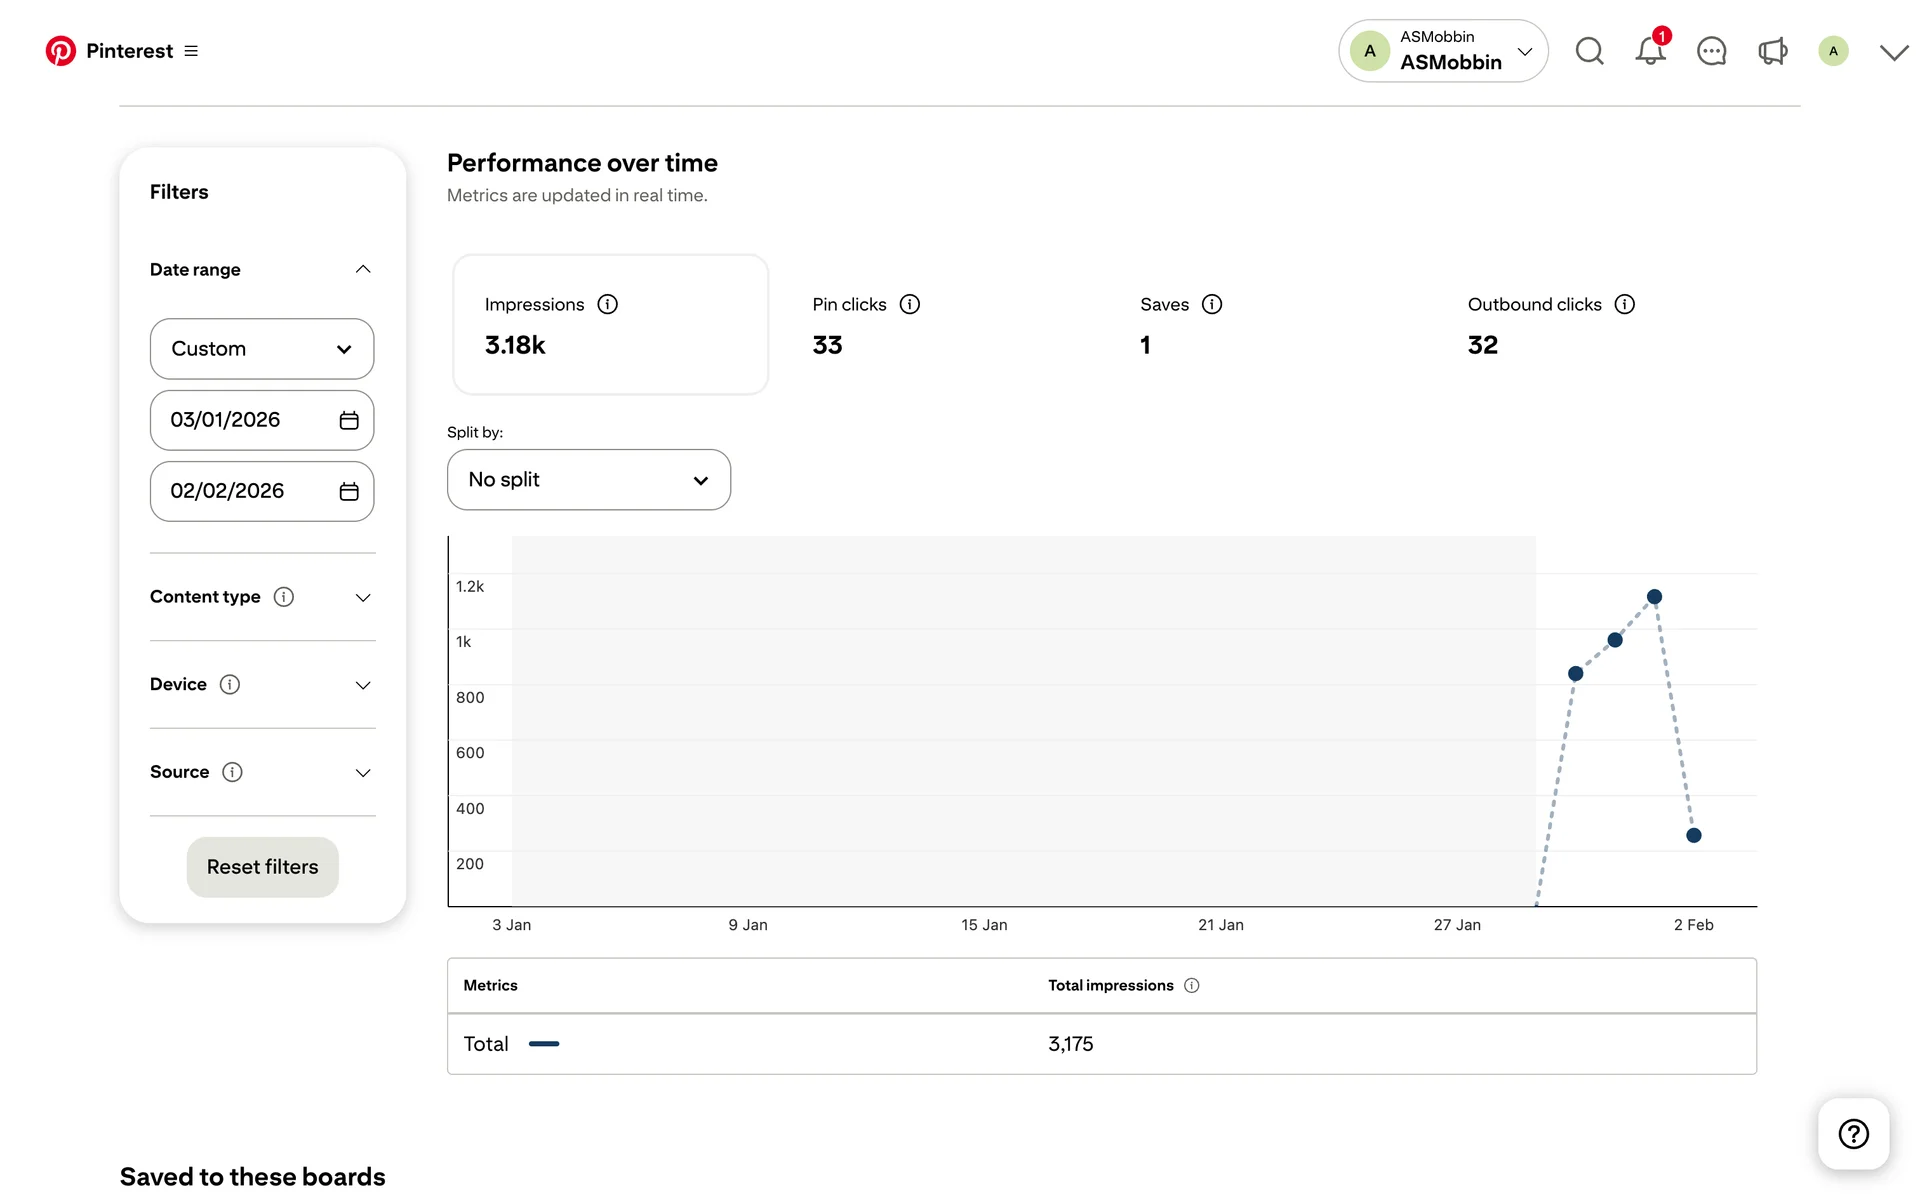Show info for Outbound clicks metric
This screenshot has height=1200, width=1920.
pos(1624,304)
